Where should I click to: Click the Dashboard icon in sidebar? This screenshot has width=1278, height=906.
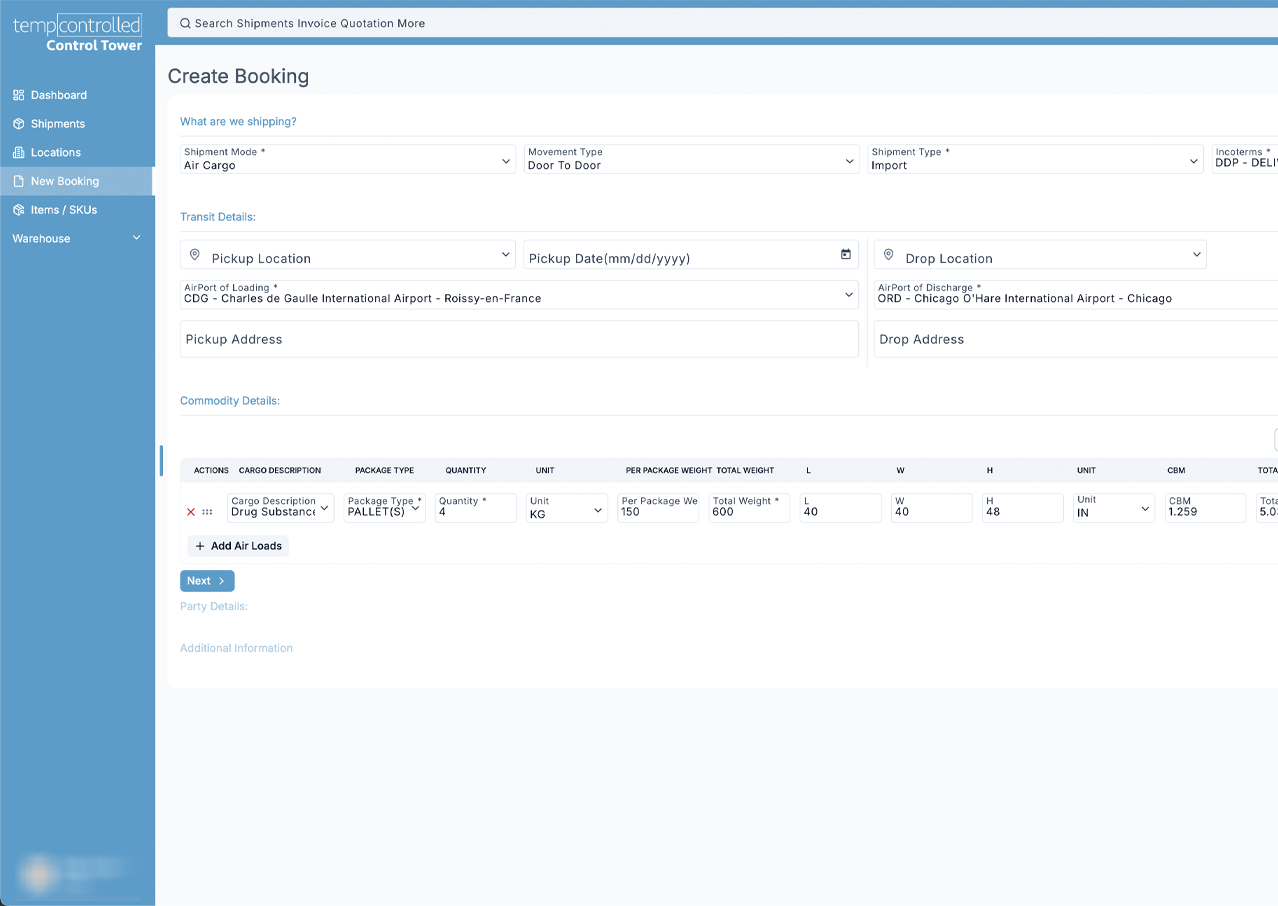(x=18, y=95)
